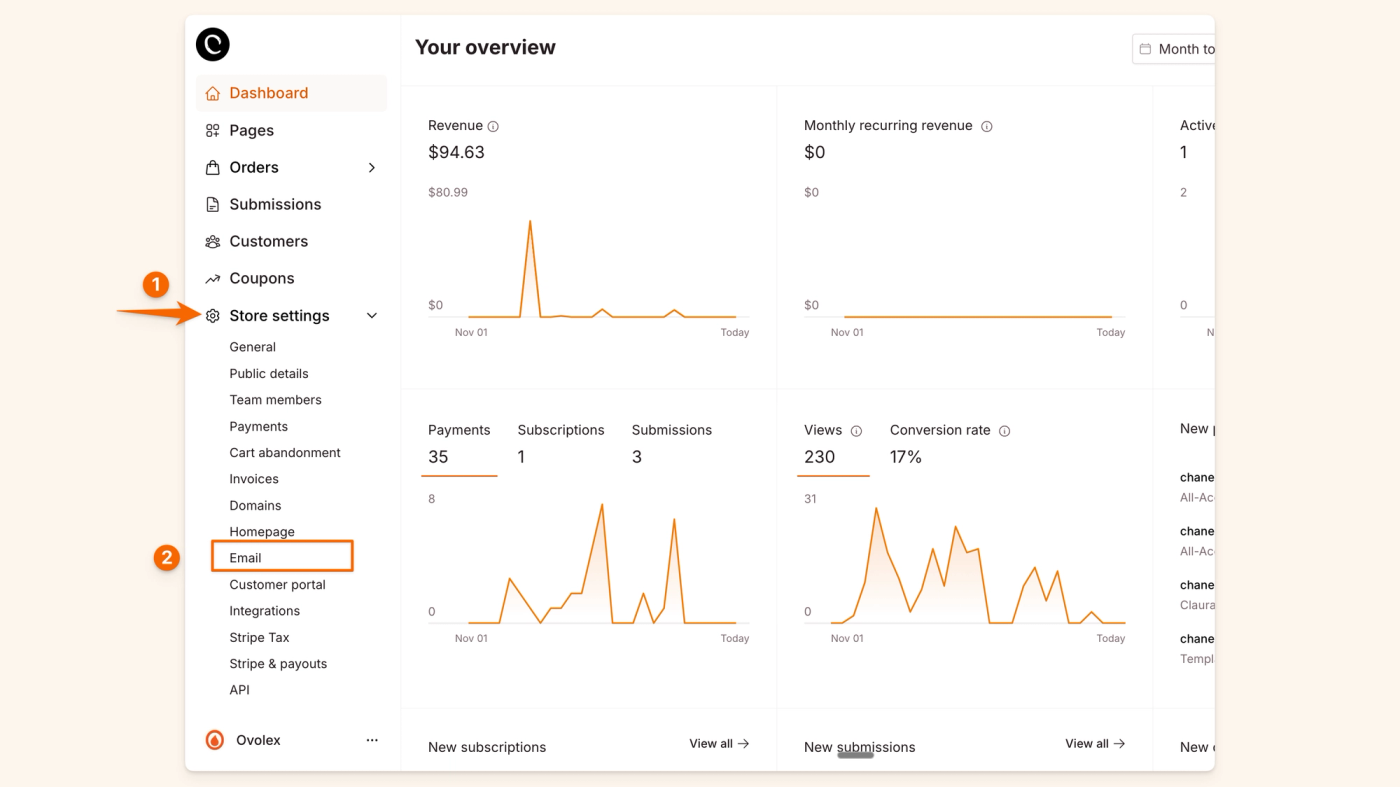Click the Pages grid icon
Image resolution: width=1400 pixels, height=787 pixels.
212,130
